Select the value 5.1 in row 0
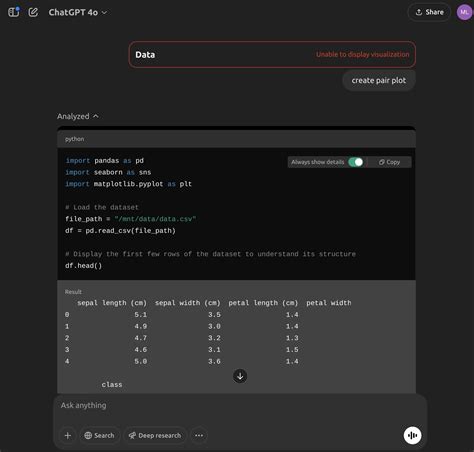 click(x=140, y=315)
